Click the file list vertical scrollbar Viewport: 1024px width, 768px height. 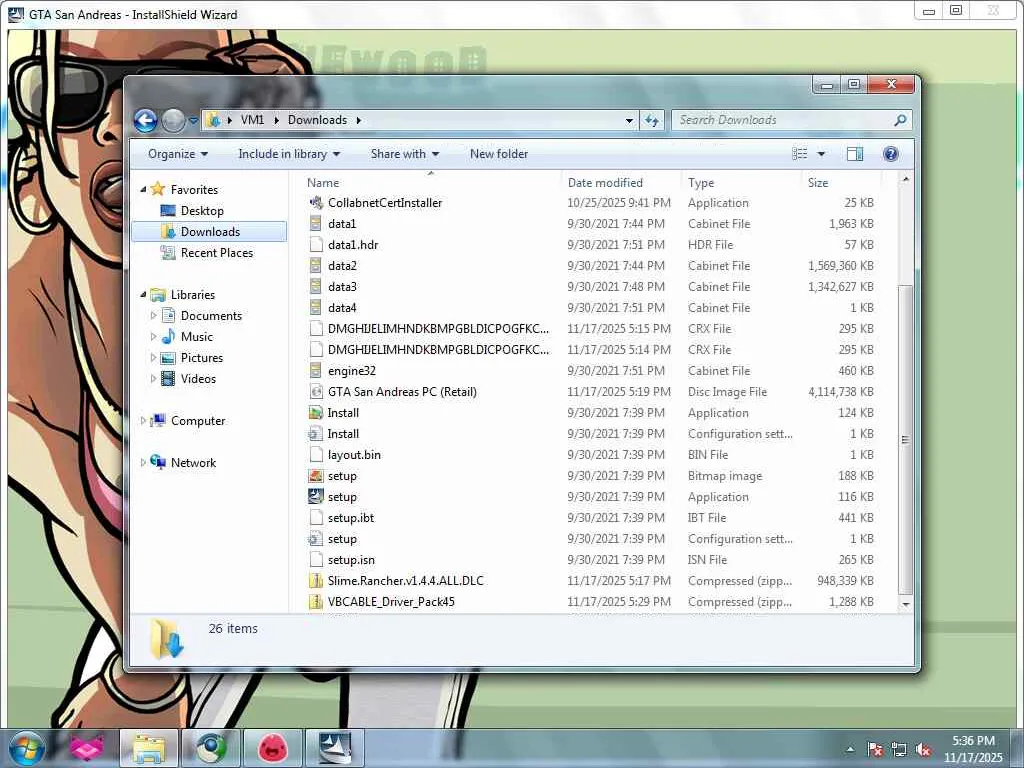point(905,440)
